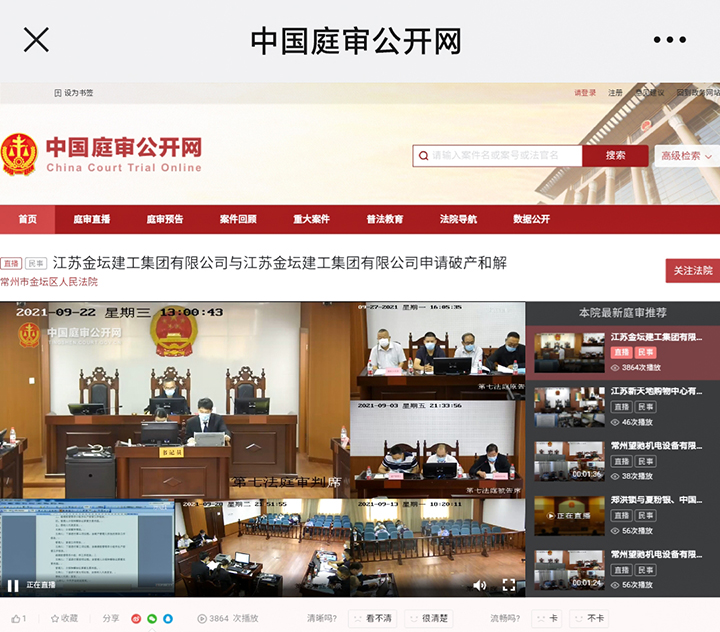720x632 pixels.
Task: Open 案件回顾 case review tab
Action: (x=238, y=219)
